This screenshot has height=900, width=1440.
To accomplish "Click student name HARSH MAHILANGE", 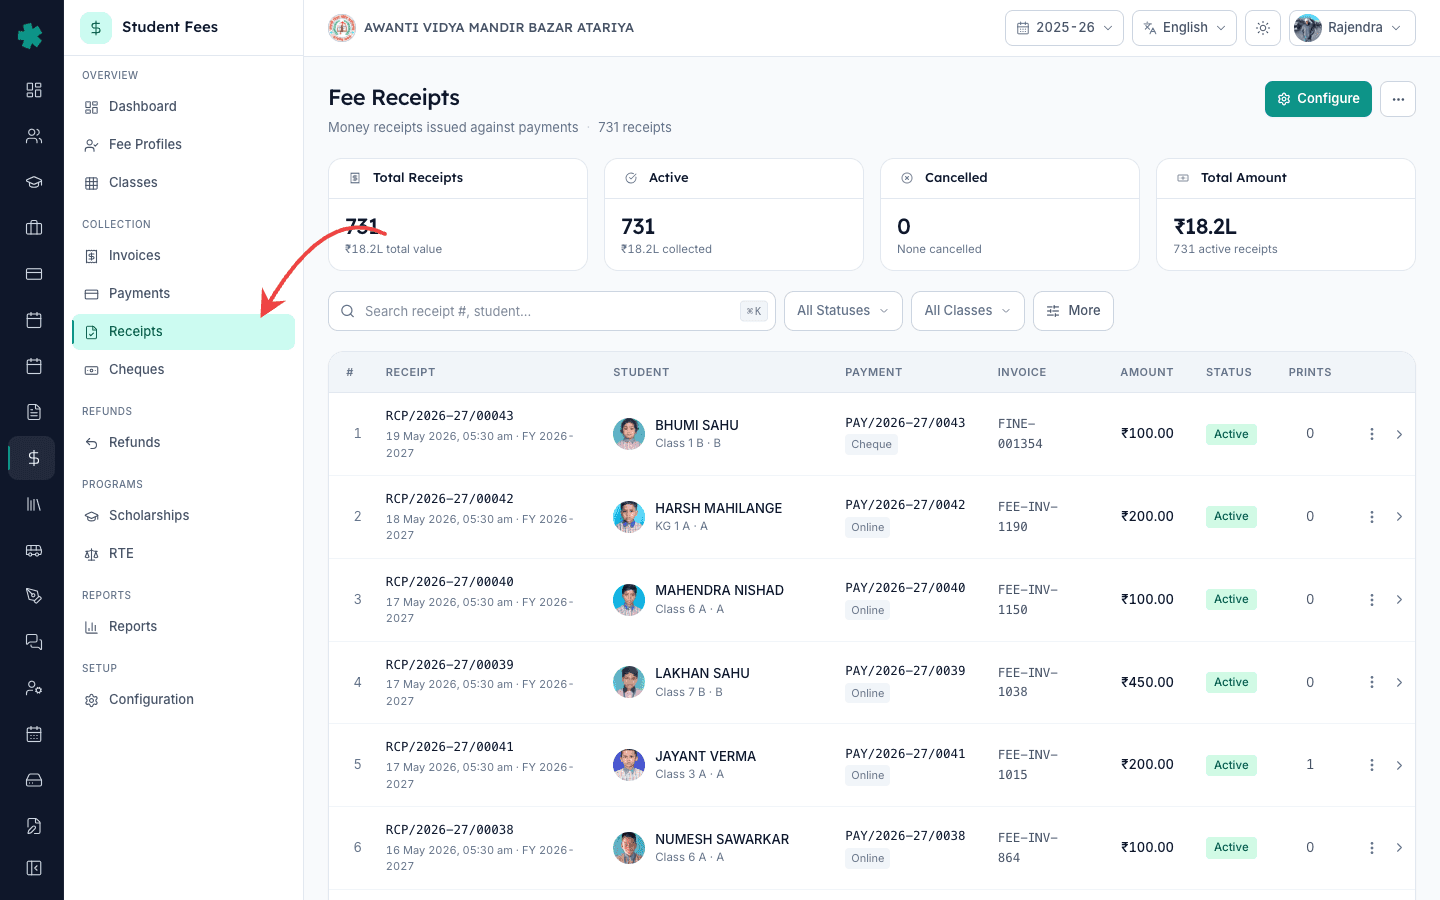I will pyautogui.click(x=719, y=508).
